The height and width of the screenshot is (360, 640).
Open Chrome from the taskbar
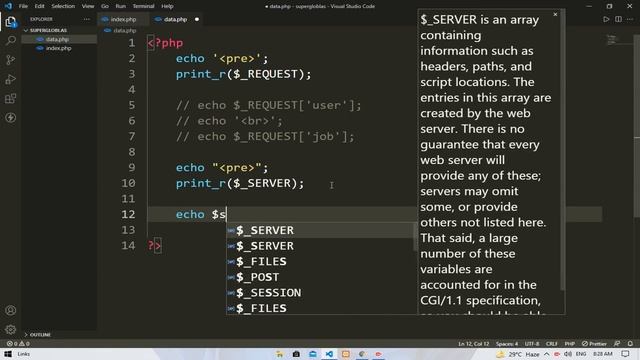point(362,354)
